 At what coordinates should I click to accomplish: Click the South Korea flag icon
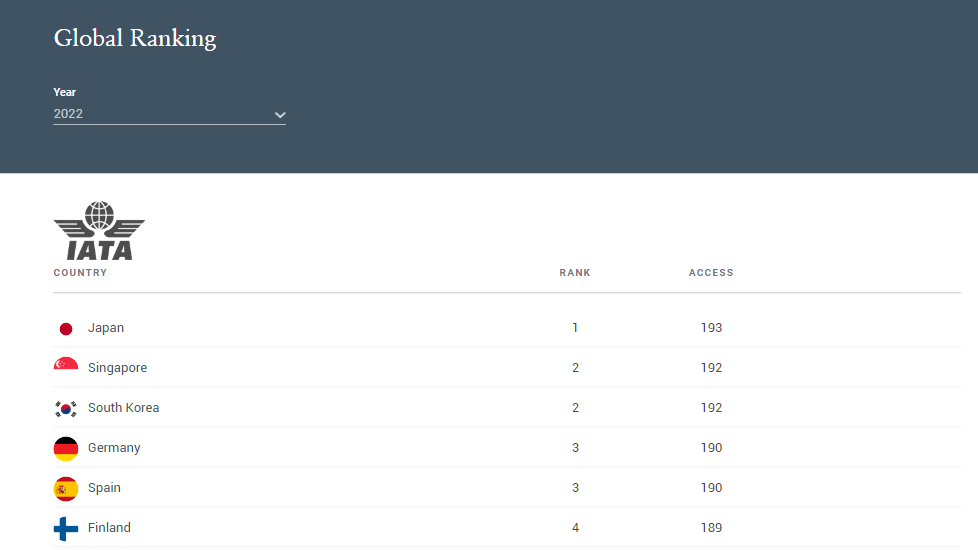pyautogui.click(x=65, y=408)
